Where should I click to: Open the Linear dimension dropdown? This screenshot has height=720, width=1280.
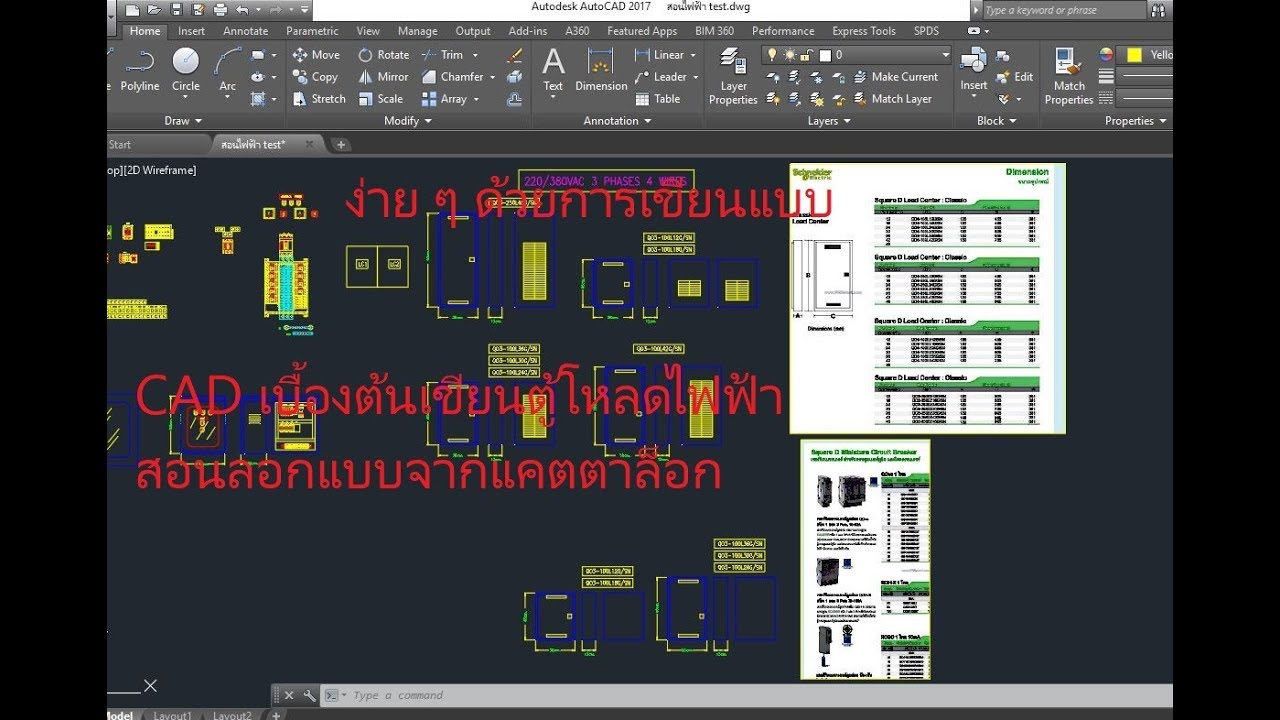[x=693, y=55]
